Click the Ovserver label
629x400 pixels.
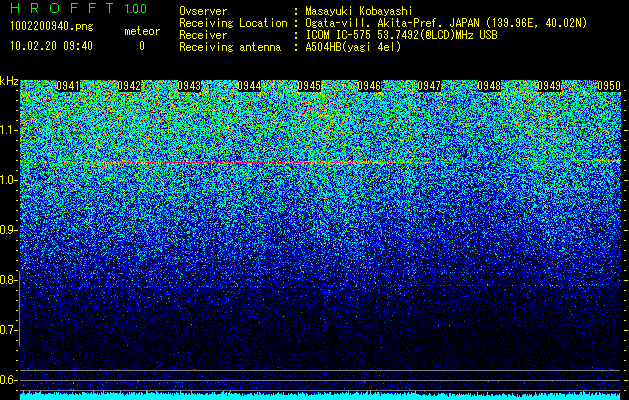[203, 11]
